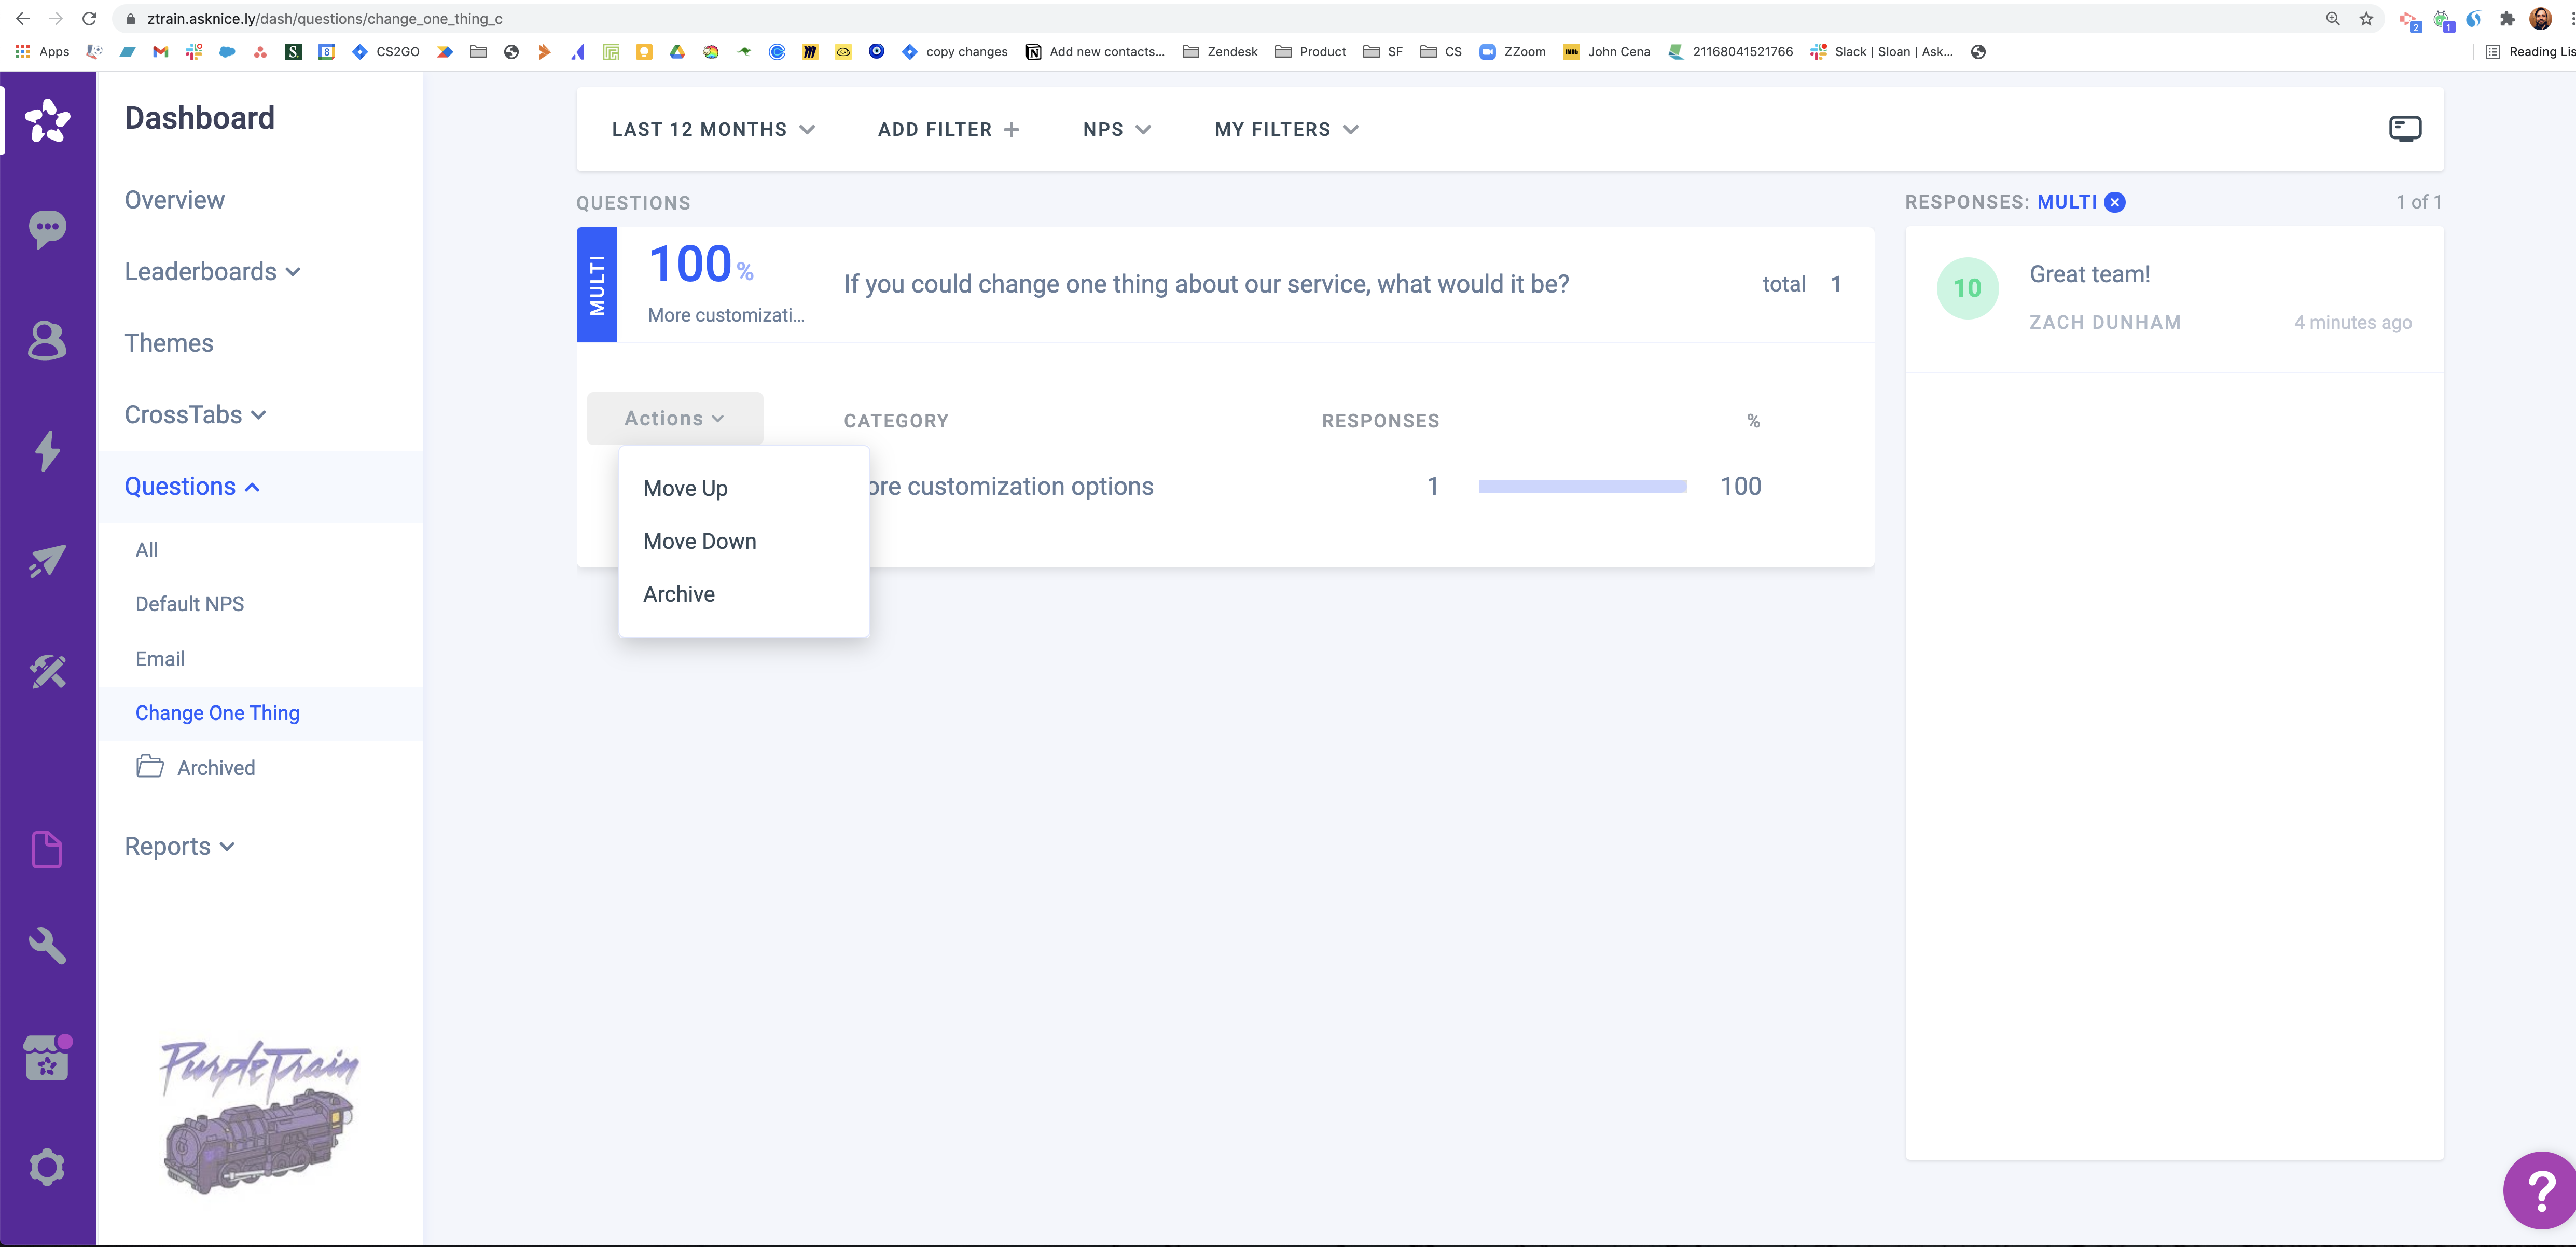Click the Add Filter button

(948, 130)
